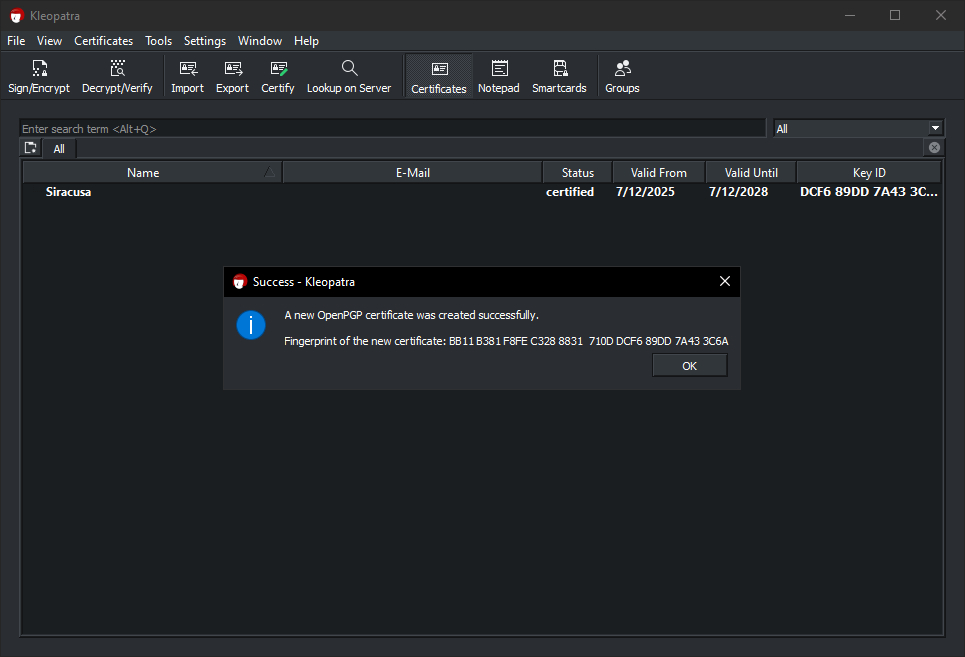Open the Certificates menu
Viewport: 965px width, 657px height.
(x=103, y=41)
